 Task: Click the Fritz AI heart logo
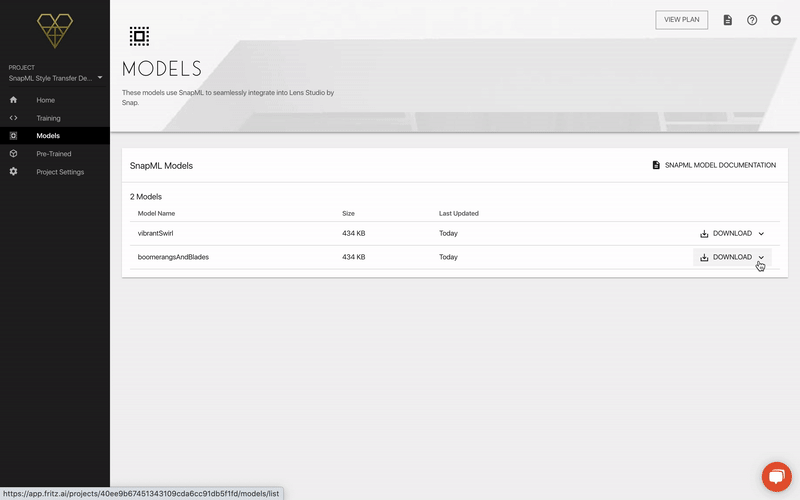[x=55, y=31]
